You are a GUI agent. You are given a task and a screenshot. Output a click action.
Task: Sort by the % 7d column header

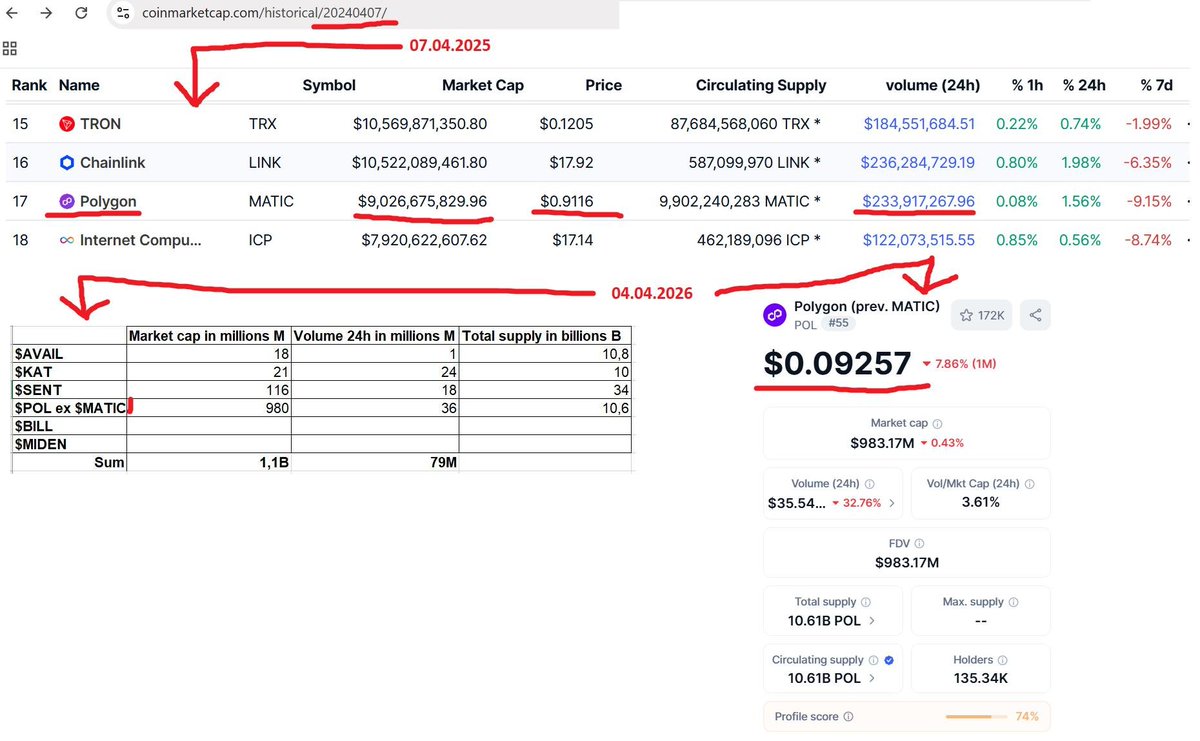[1156, 86]
